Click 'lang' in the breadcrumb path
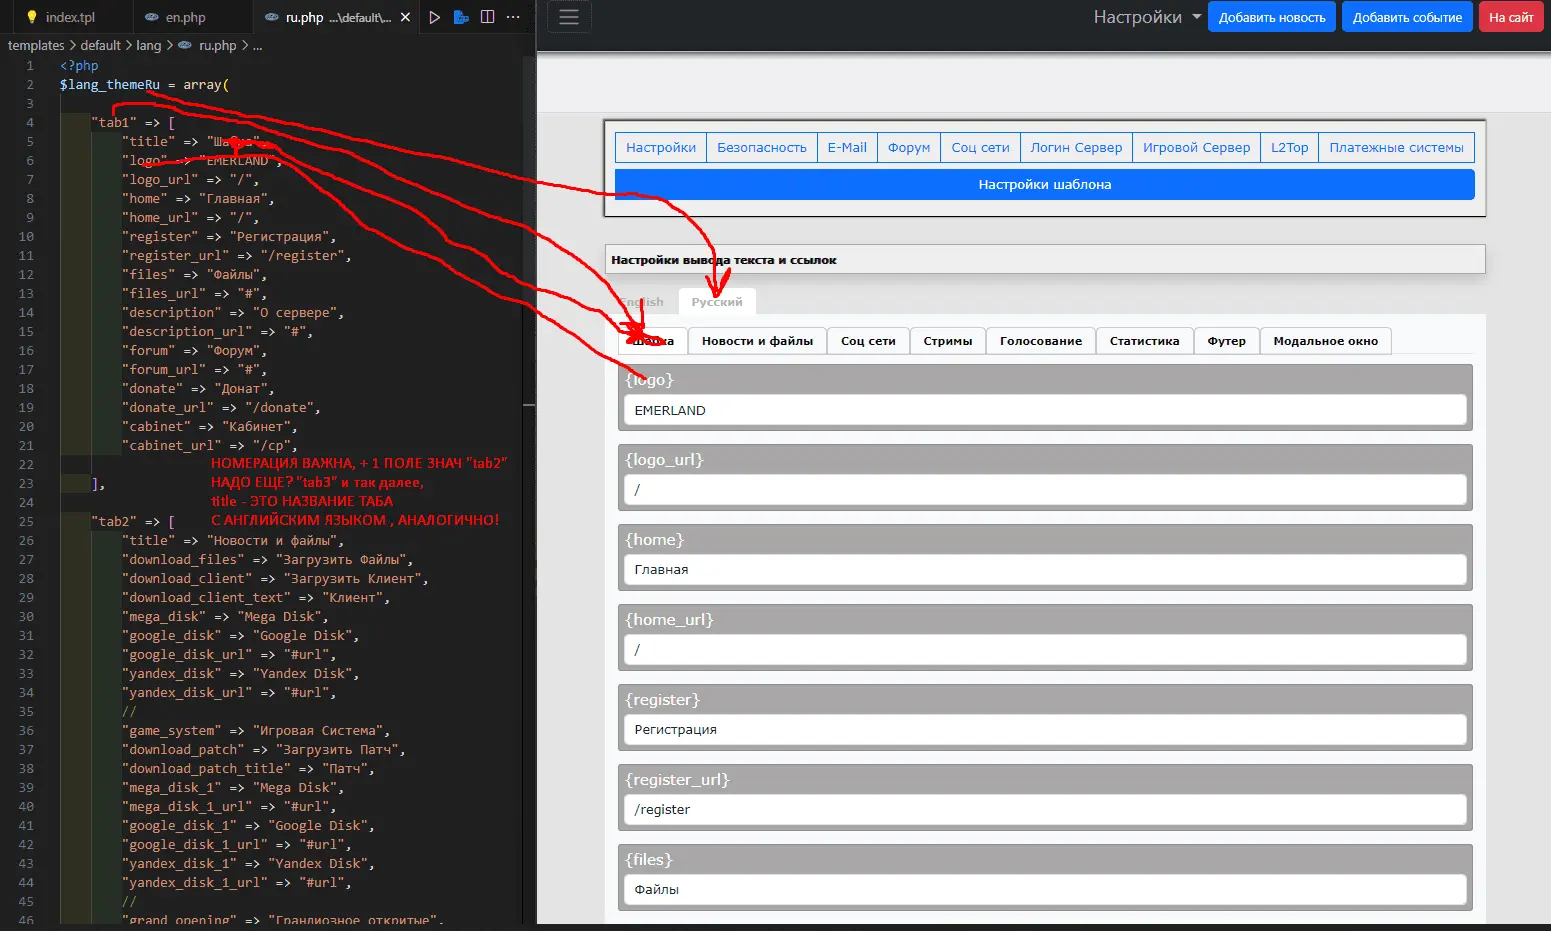This screenshot has width=1551, height=931. point(149,46)
